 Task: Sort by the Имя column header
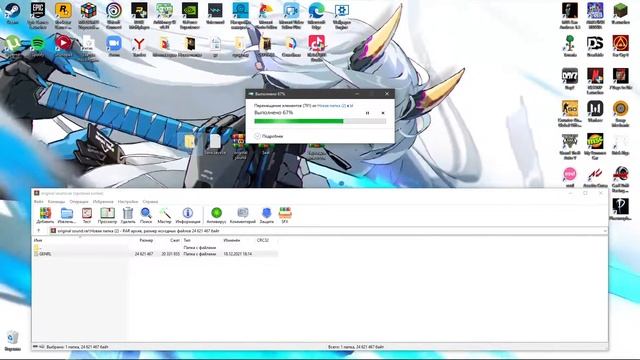(x=38, y=240)
